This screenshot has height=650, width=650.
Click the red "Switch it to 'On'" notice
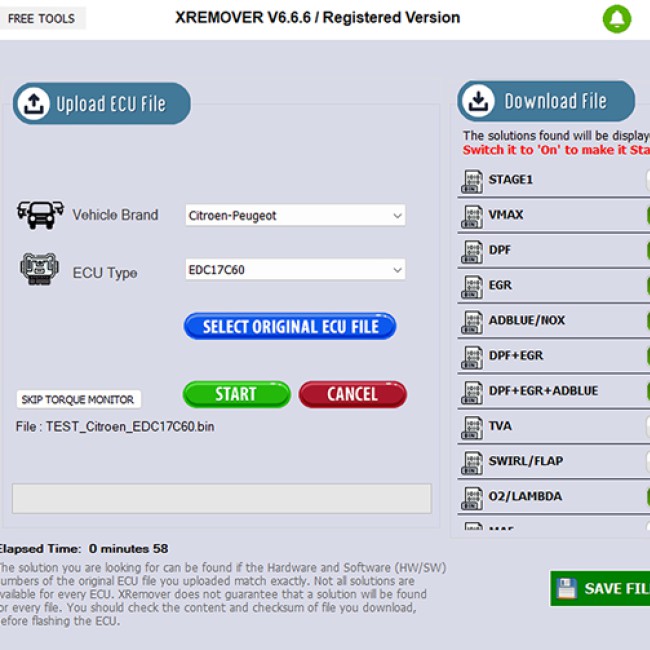556,150
